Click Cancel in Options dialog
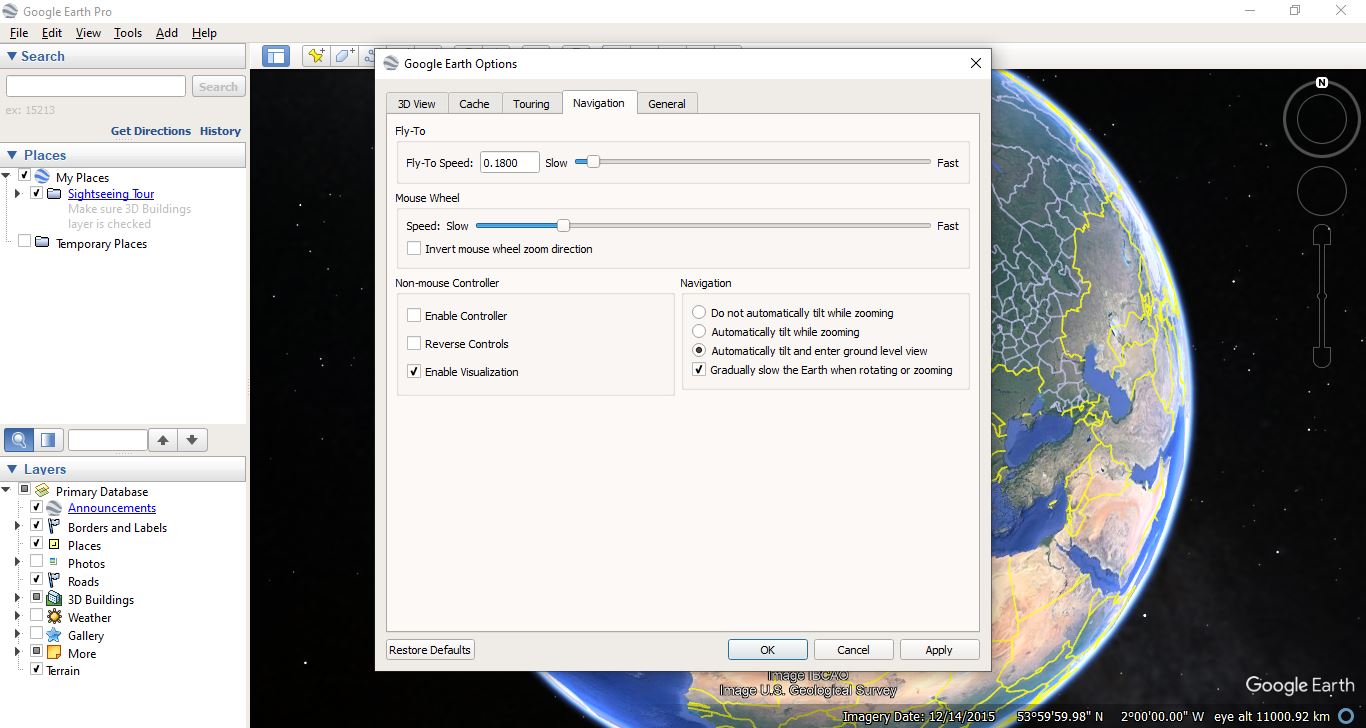Image resolution: width=1366 pixels, height=728 pixels. click(x=853, y=650)
